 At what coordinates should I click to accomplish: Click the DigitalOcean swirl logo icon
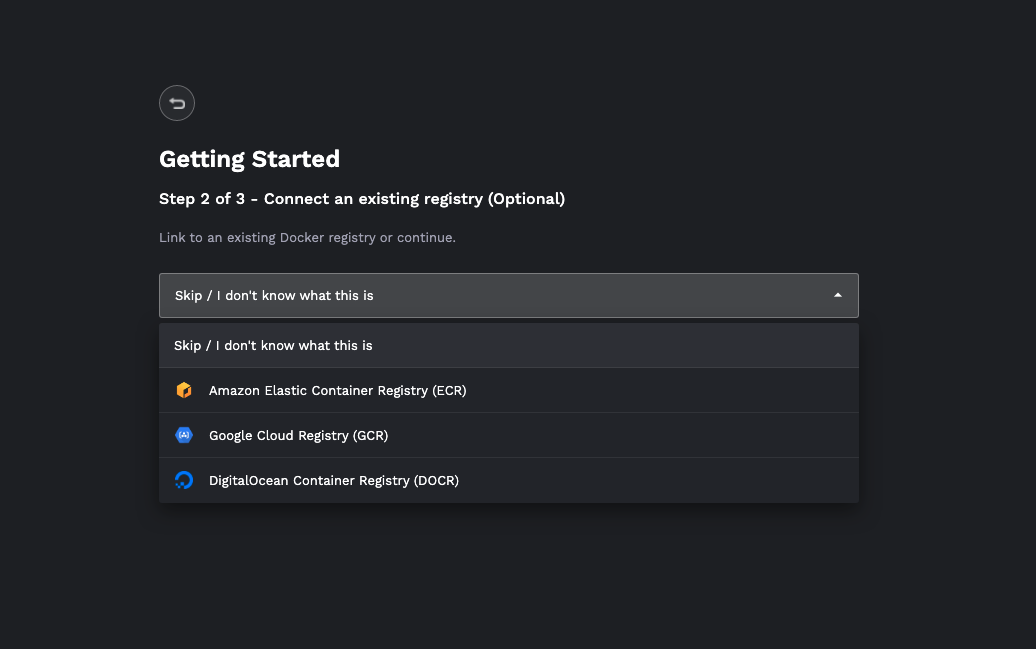(x=184, y=480)
